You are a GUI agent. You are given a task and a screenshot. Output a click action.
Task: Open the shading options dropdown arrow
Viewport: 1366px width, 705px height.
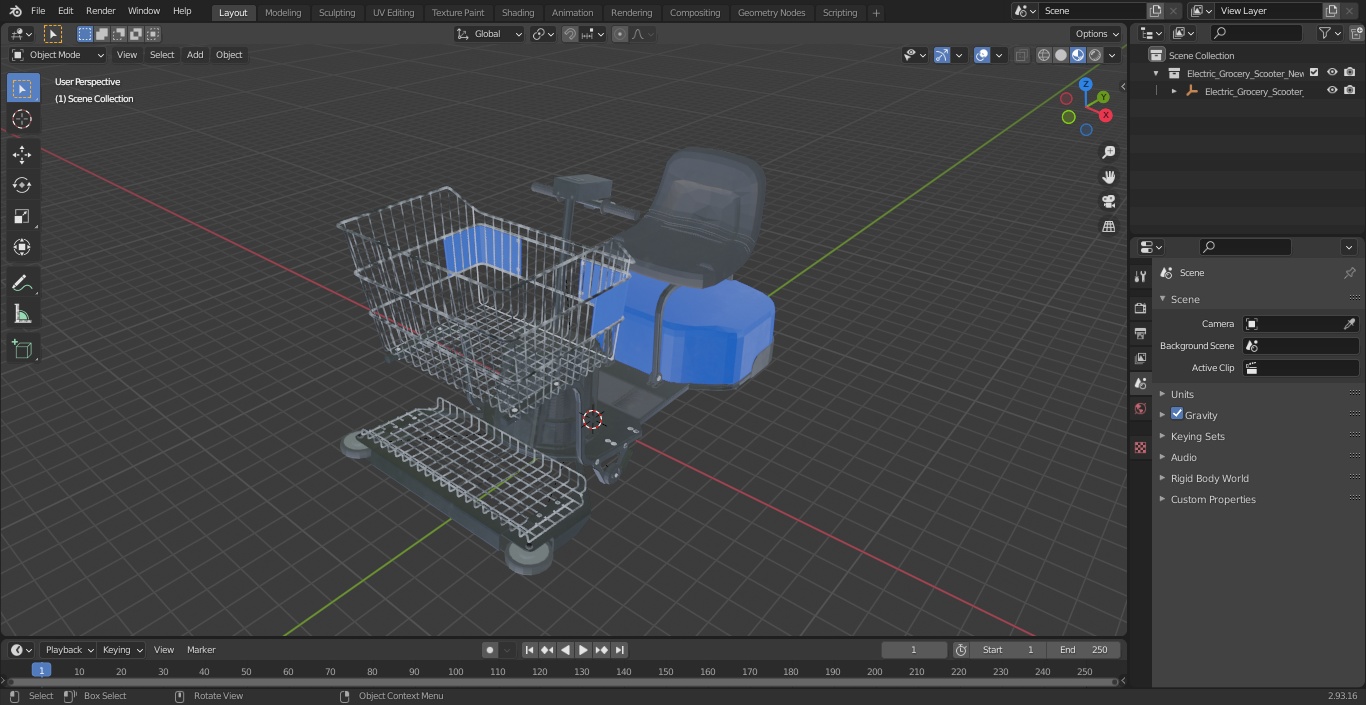coord(1112,55)
